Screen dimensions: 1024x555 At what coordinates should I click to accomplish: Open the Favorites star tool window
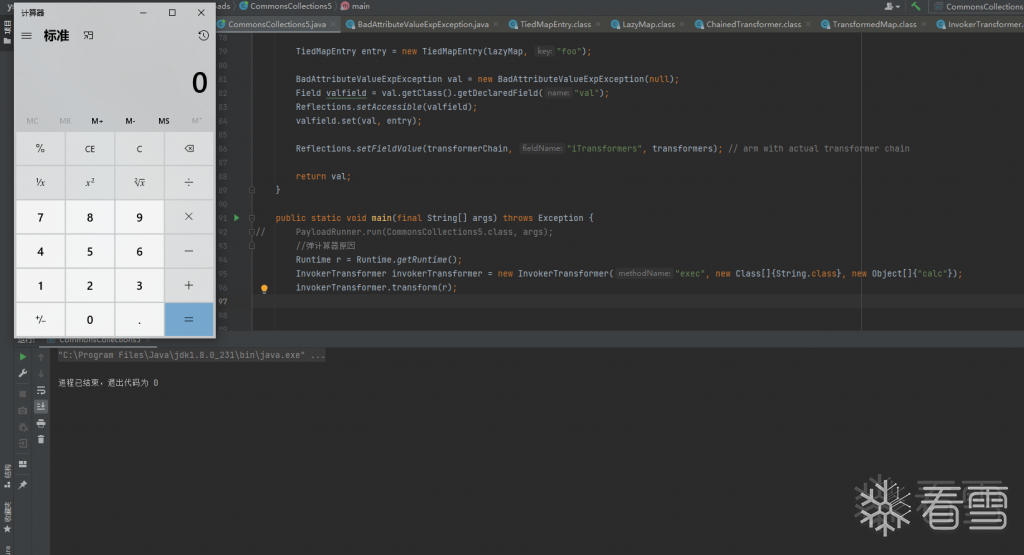[x=7, y=517]
